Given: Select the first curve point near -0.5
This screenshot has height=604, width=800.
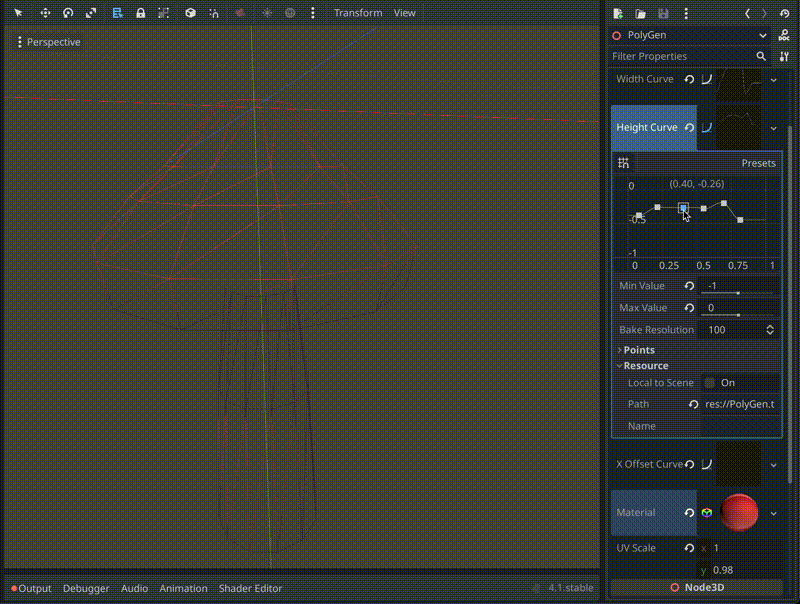Looking at the screenshot, I should coord(639,215).
